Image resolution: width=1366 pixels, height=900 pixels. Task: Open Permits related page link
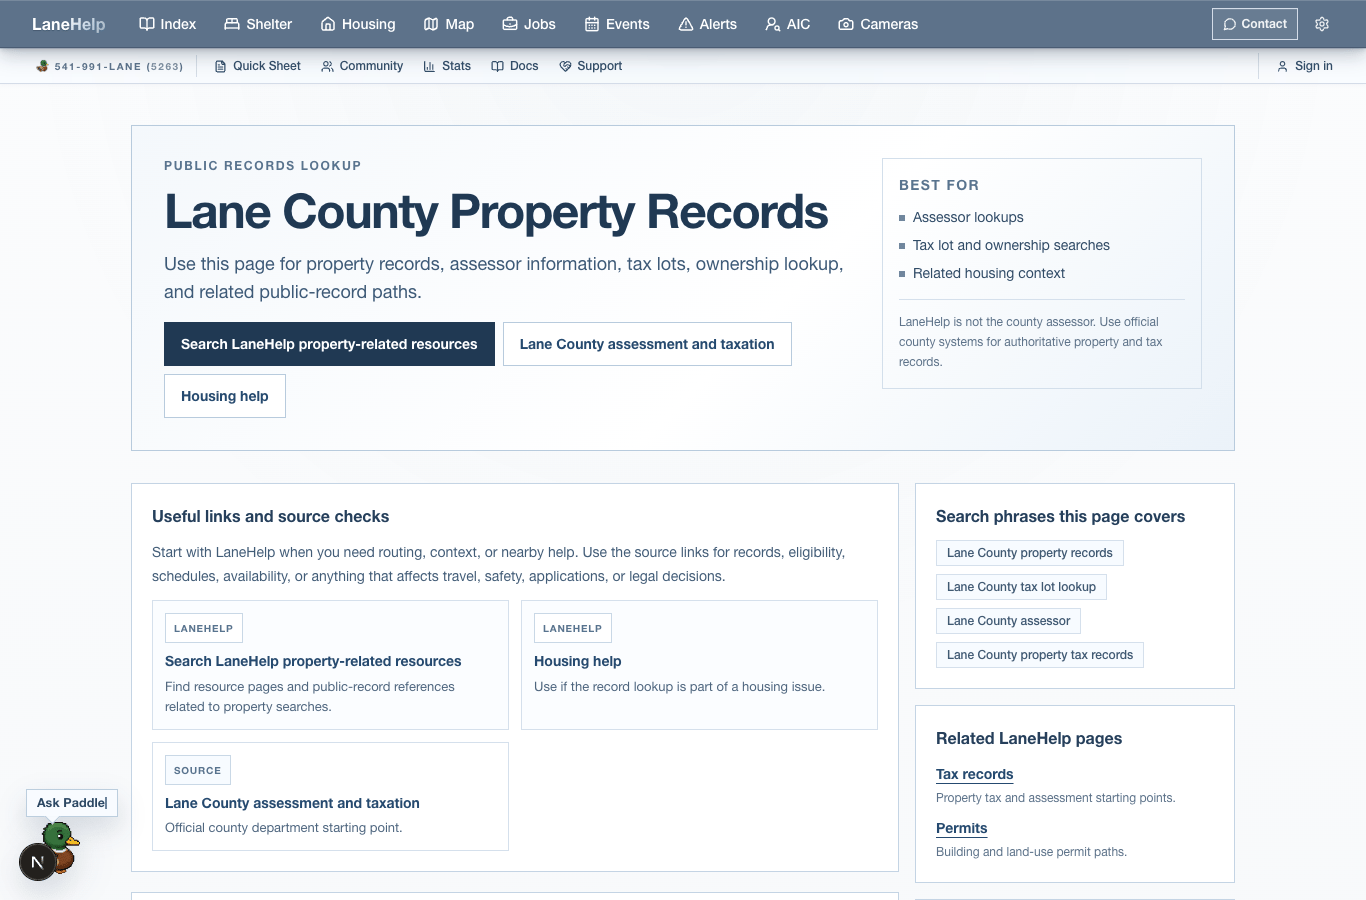[x=961, y=828]
